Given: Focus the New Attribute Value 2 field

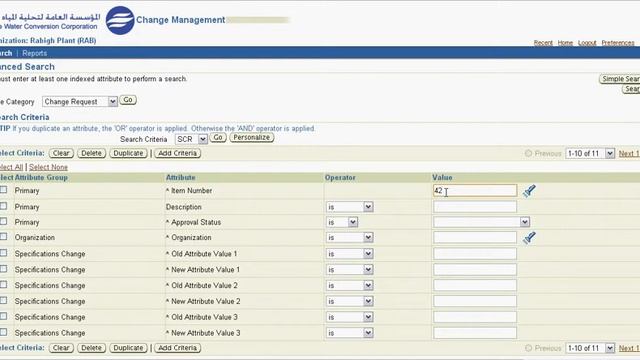Looking at the screenshot, I should (475, 301).
